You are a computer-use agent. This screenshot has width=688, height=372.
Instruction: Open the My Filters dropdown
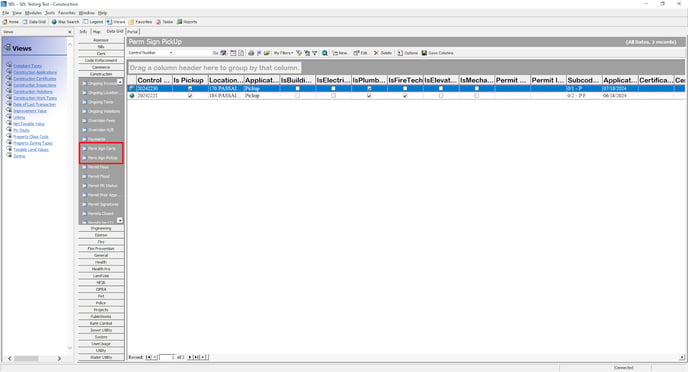pyautogui.click(x=283, y=53)
